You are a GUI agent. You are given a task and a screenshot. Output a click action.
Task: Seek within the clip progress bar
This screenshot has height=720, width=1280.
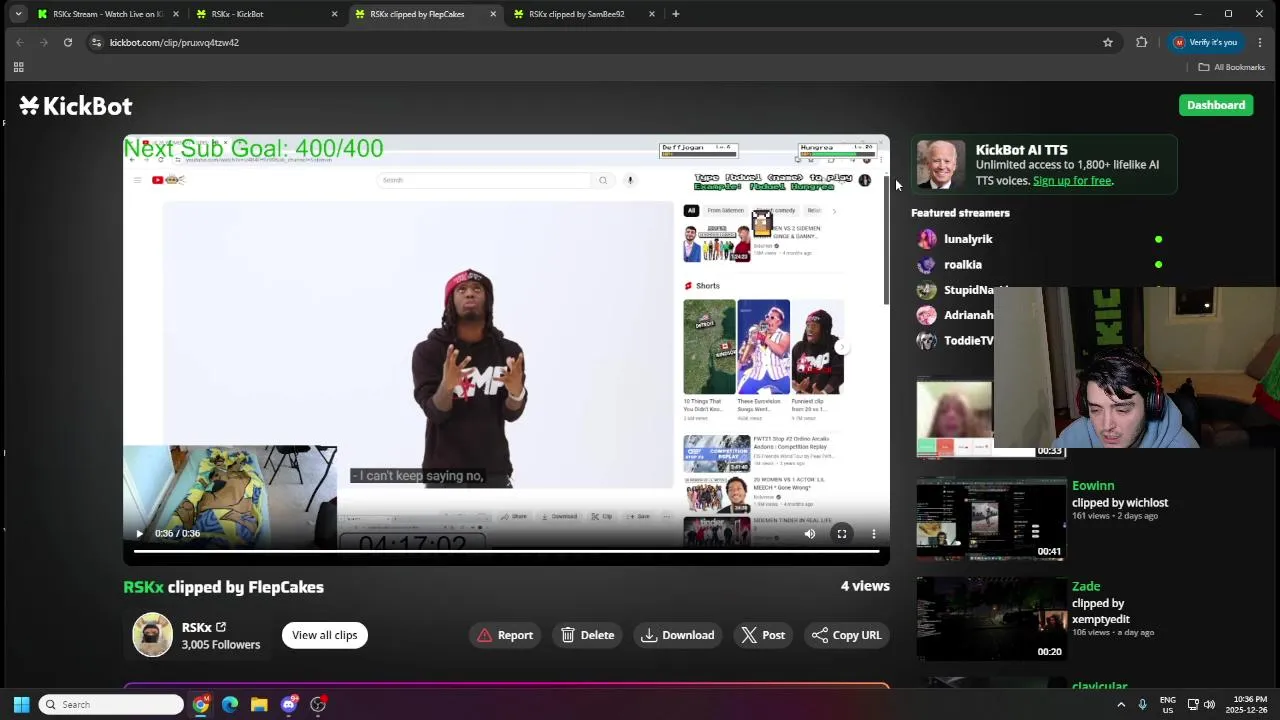(x=506, y=551)
